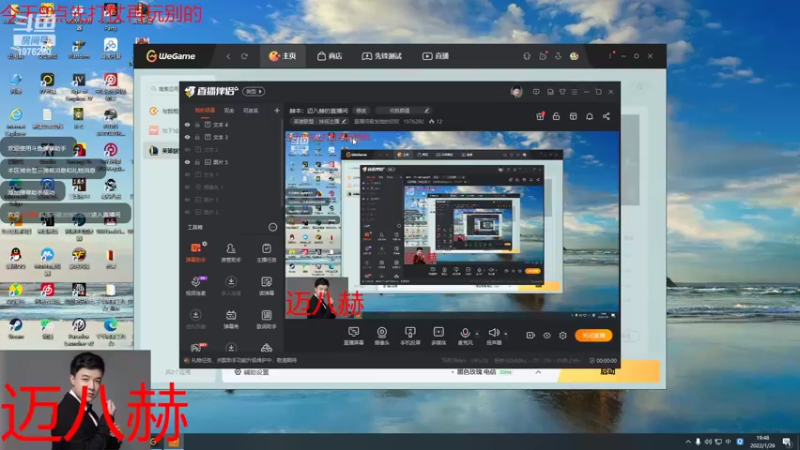Add screen capture source (直播屏幕)
800x450 pixels.
pos(354,336)
